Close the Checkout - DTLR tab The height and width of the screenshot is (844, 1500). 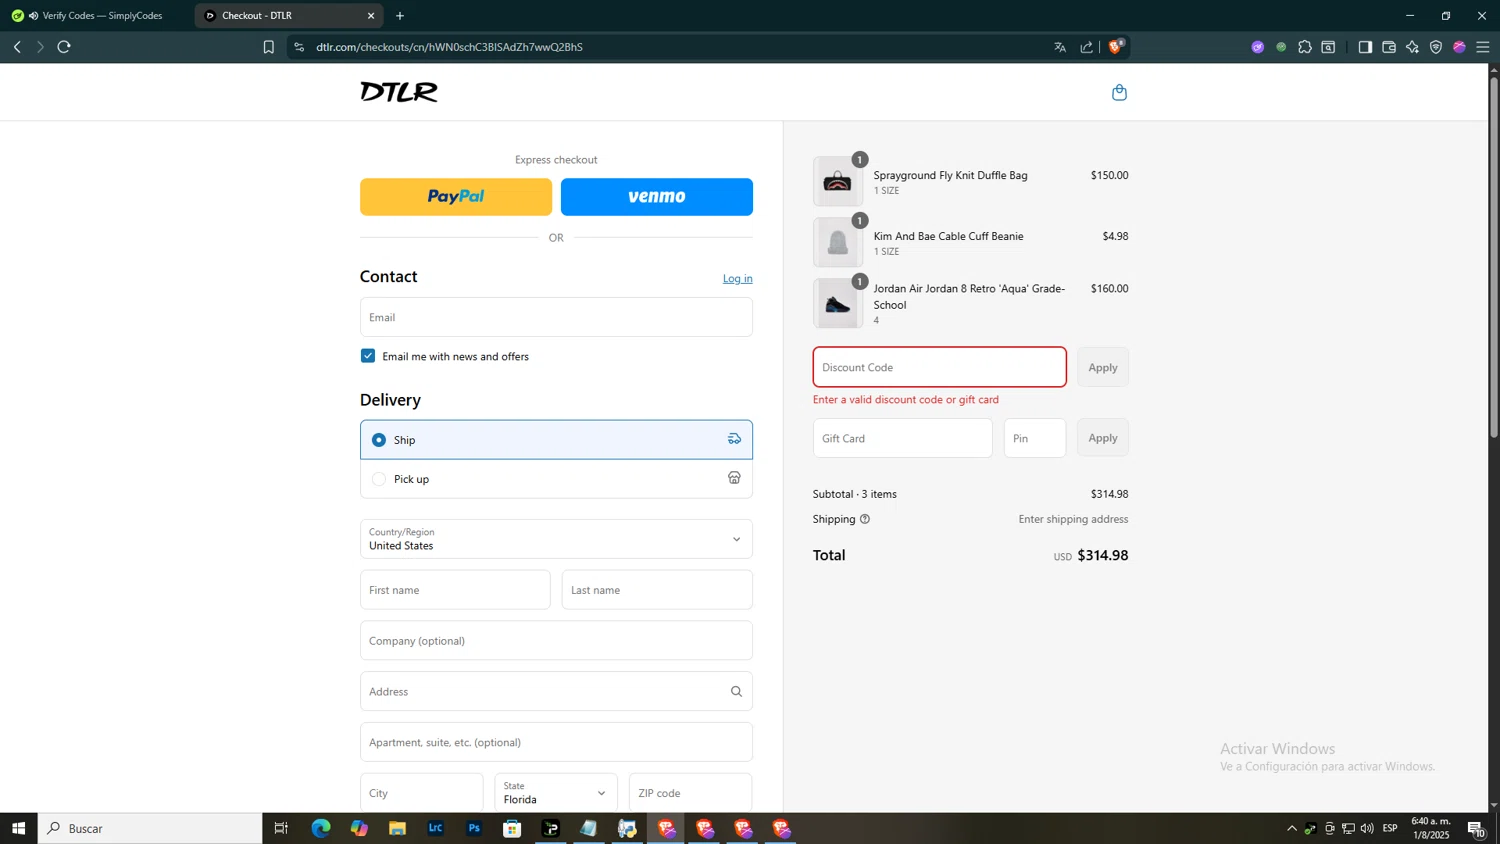(371, 16)
